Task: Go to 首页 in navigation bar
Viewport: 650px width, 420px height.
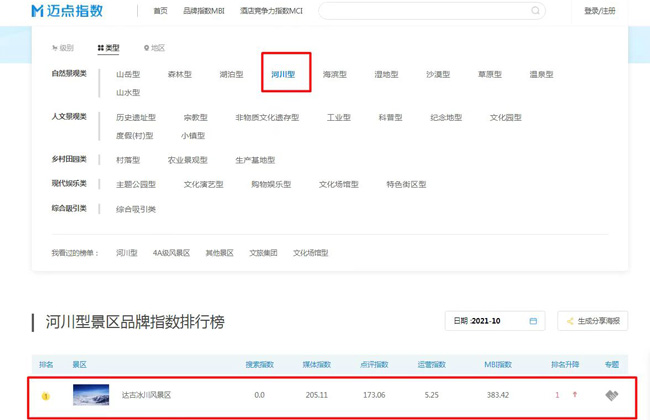Action: [160, 11]
